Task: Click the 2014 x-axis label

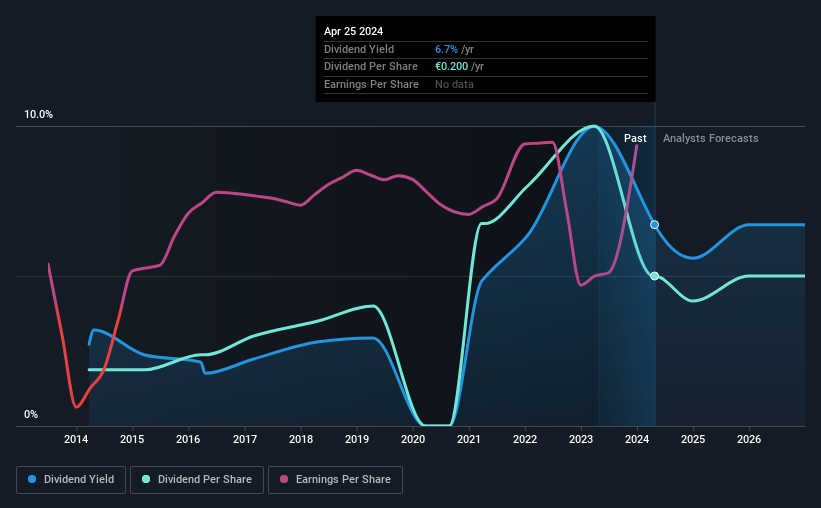Action: click(x=76, y=439)
